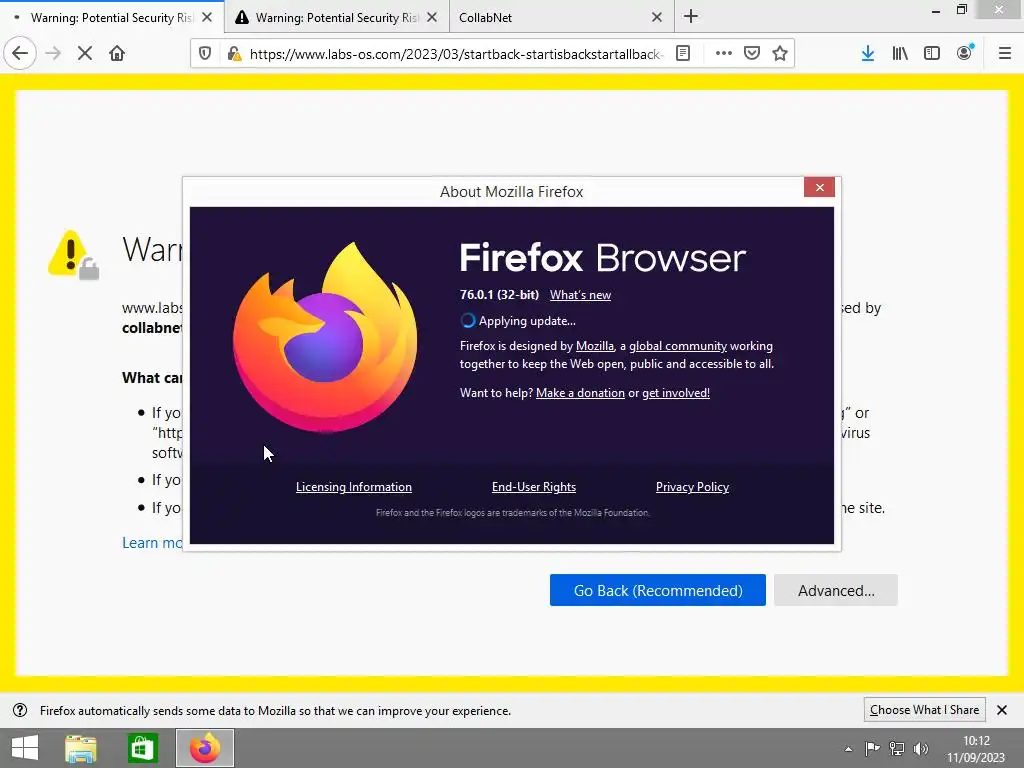Open the taskbar clock and date
The width and height of the screenshot is (1024, 768).
[x=976, y=749]
